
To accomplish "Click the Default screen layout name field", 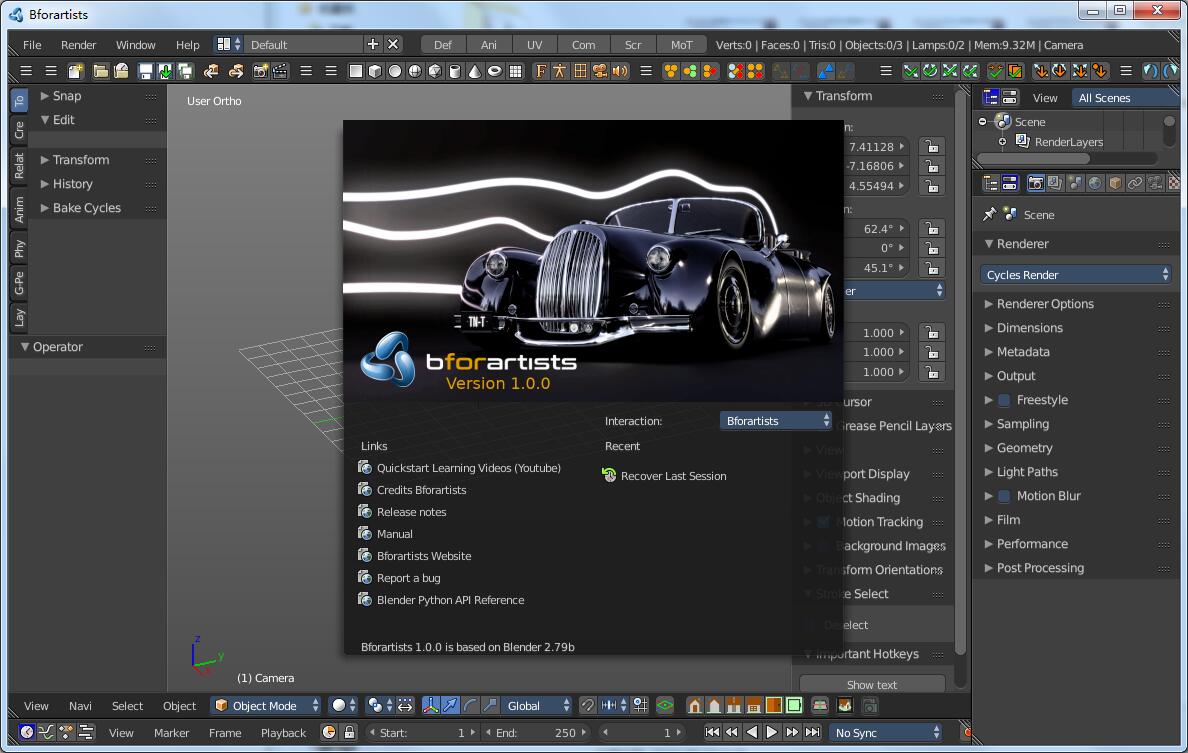I will click(305, 45).
